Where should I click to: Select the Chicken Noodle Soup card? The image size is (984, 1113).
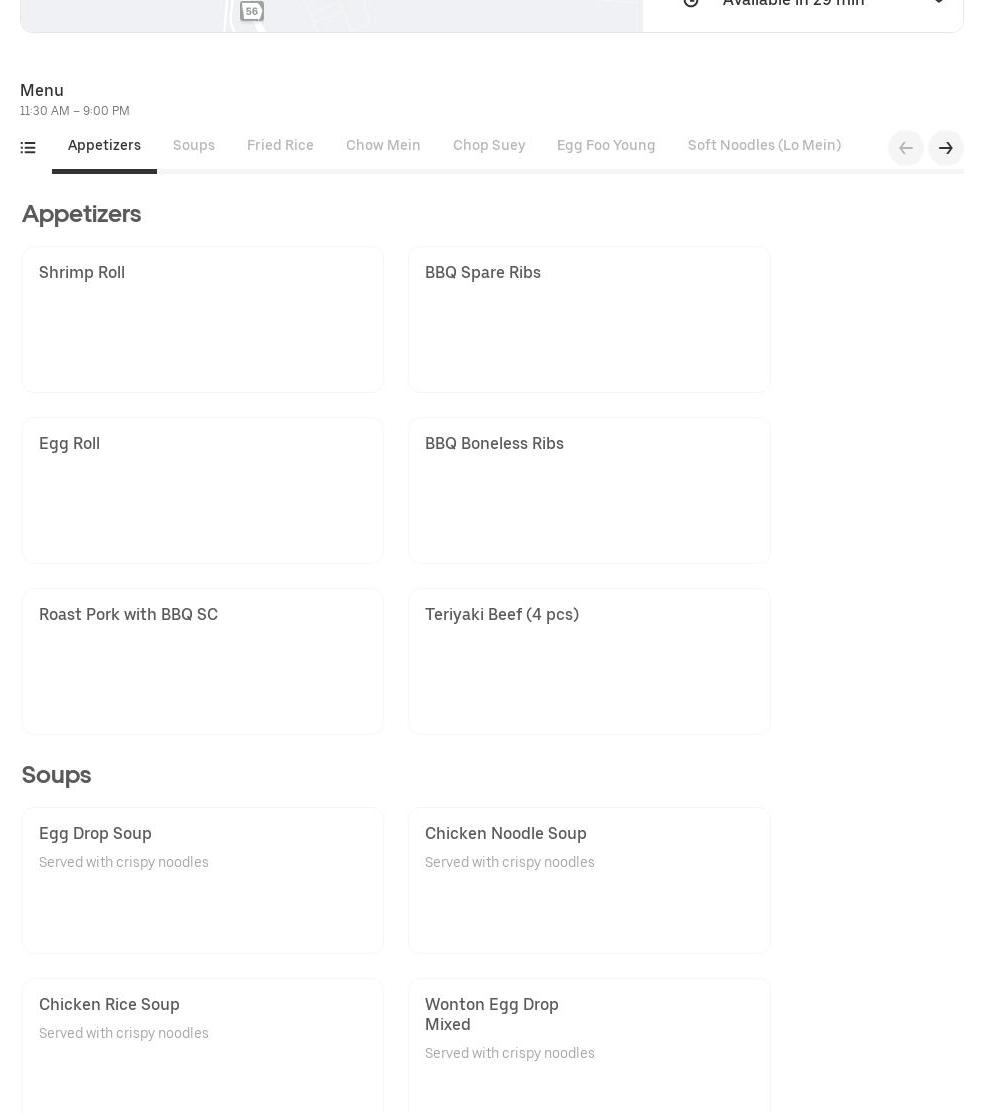click(x=589, y=880)
